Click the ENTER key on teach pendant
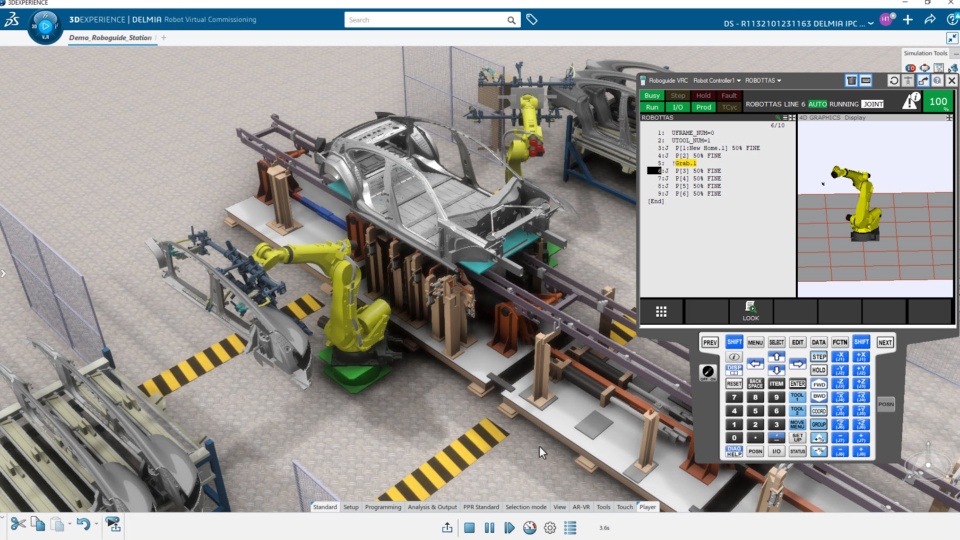Image resolution: width=960 pixels, height=540 pixels. [798, 383]
